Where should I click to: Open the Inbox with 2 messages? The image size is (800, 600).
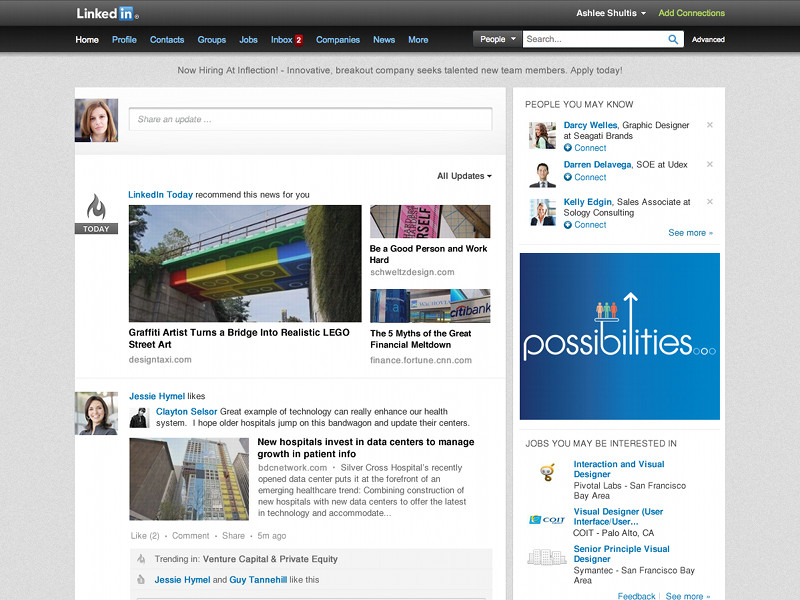click(x=287, y=40)
